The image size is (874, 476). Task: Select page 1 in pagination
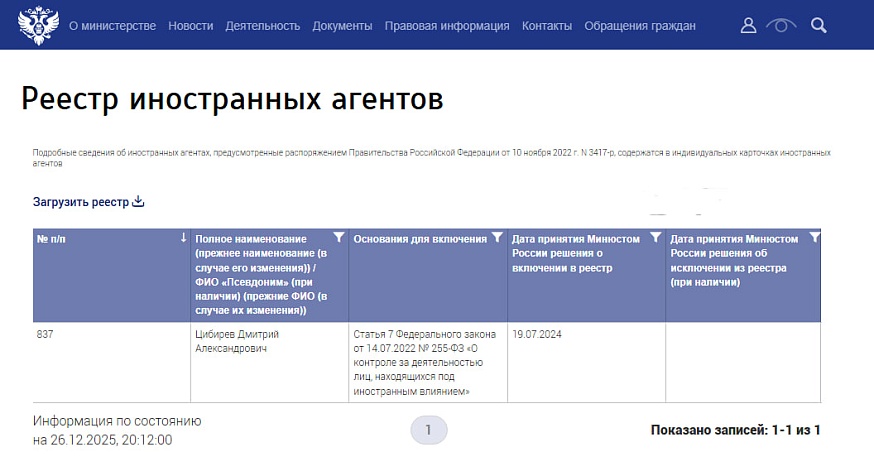pyautogui.click(x=429, y=430)
